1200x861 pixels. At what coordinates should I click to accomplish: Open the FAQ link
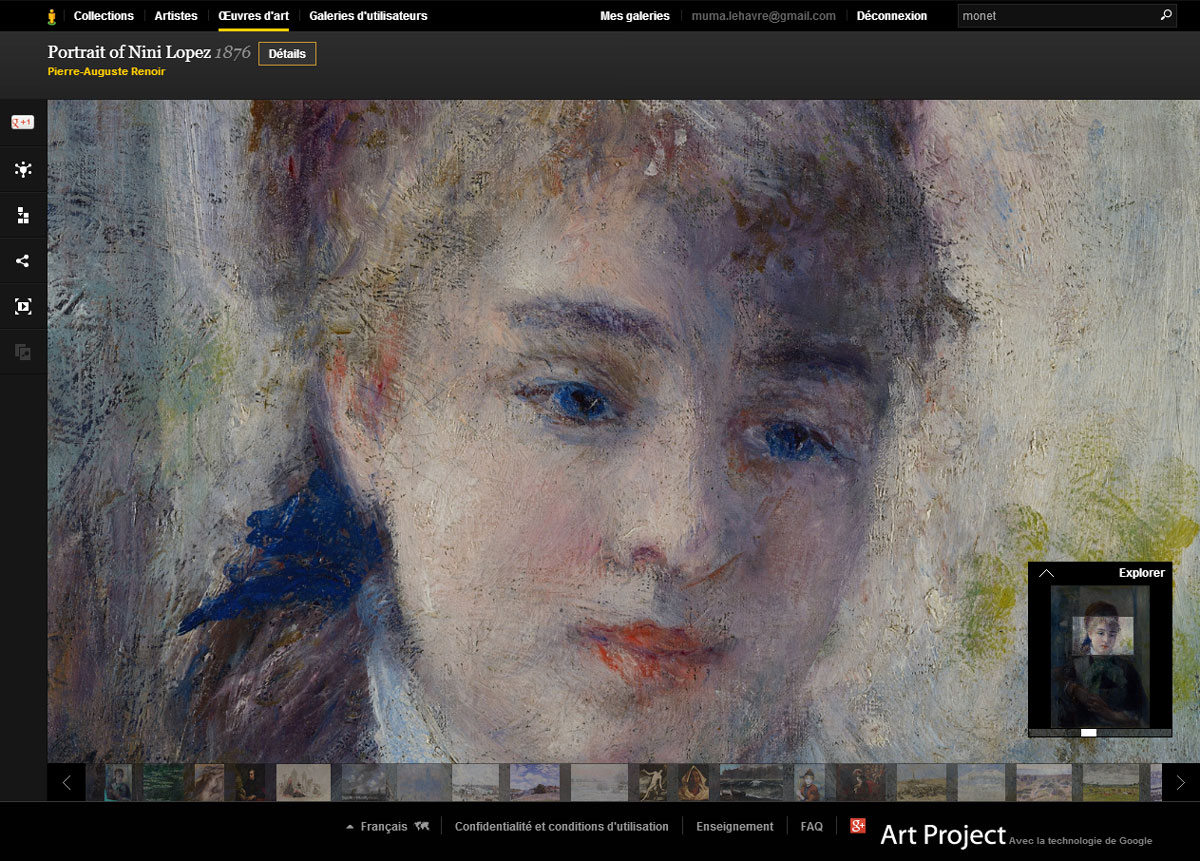812,827
